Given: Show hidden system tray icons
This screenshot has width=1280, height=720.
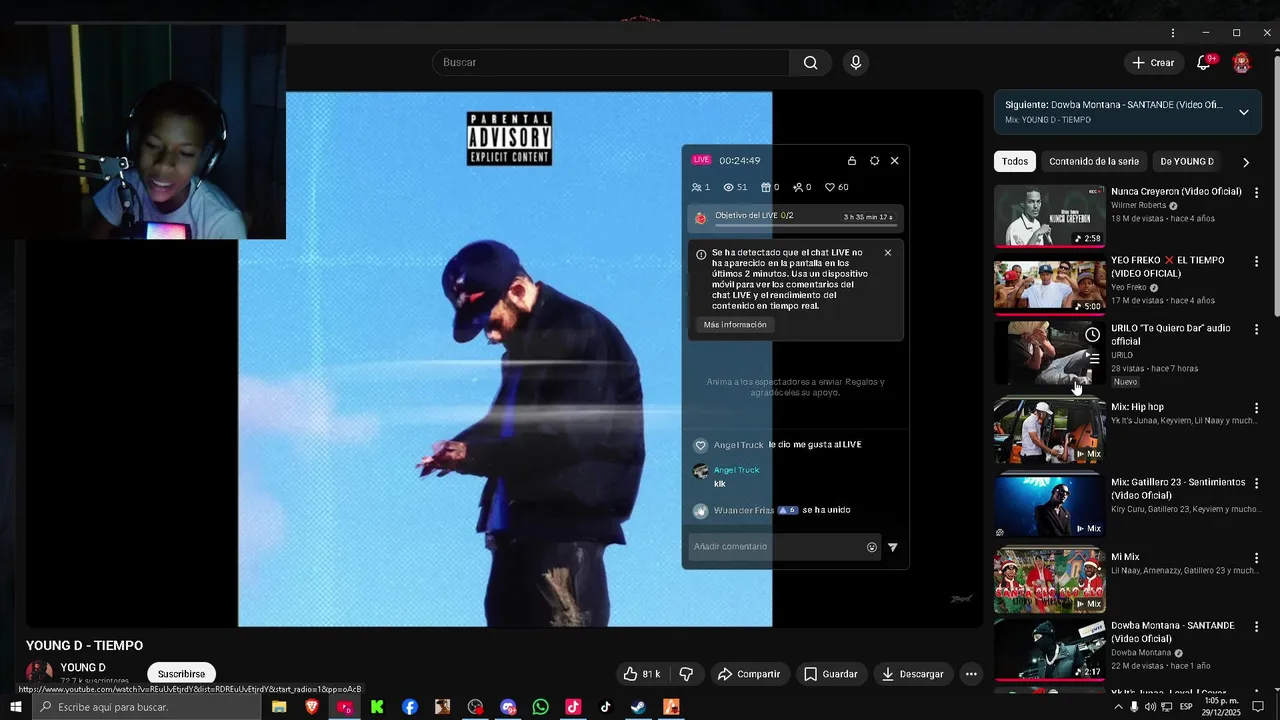Looking at the screenshot, I should coord(1118,707).
